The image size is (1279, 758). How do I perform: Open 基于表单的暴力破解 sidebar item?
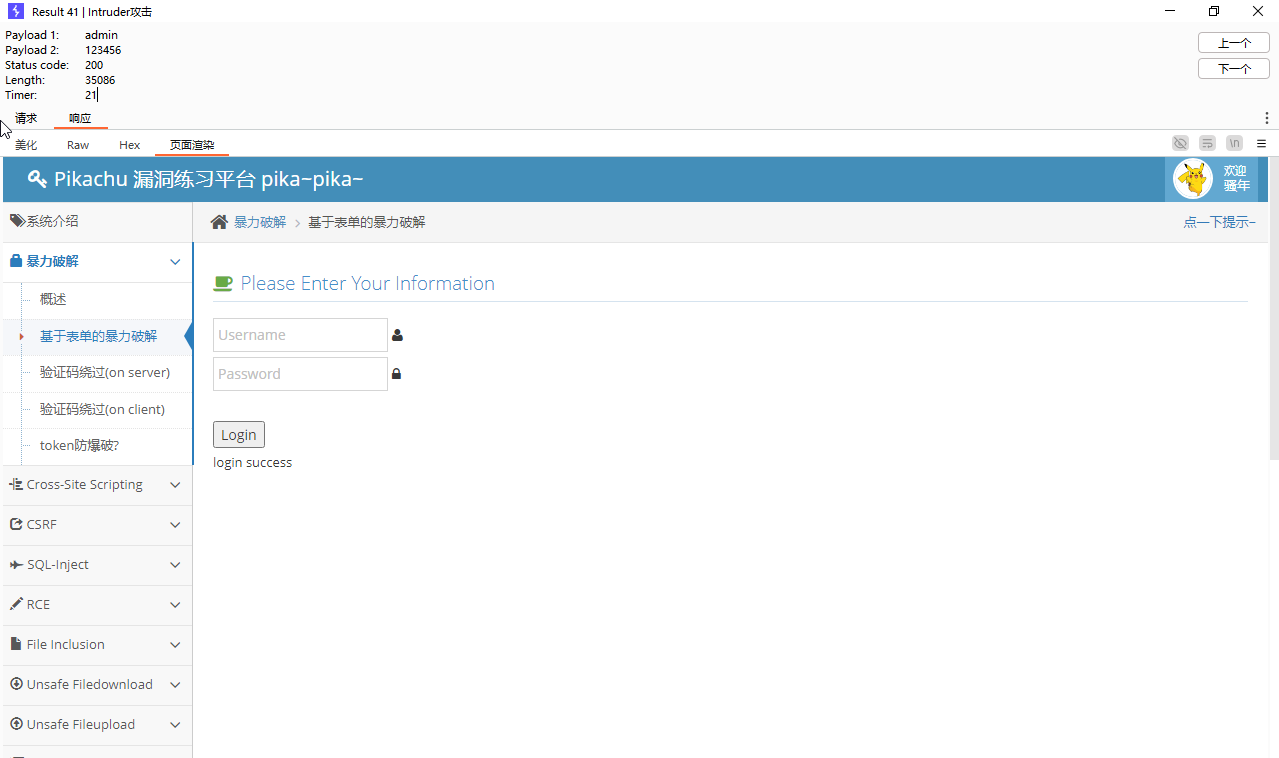click(98, 336)
